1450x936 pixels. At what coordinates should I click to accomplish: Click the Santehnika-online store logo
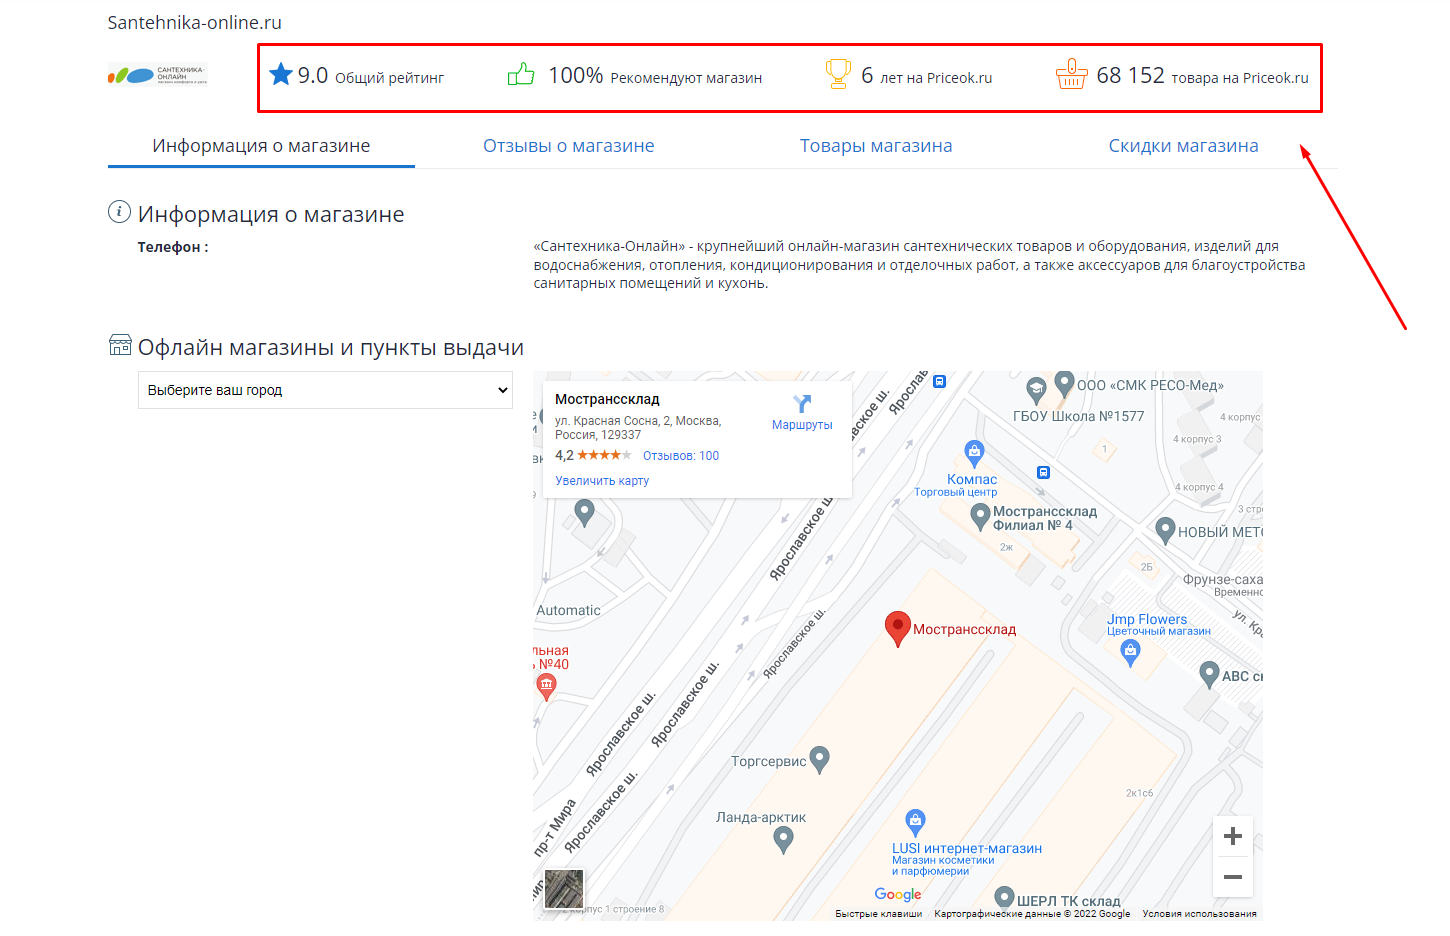[158, 75]
